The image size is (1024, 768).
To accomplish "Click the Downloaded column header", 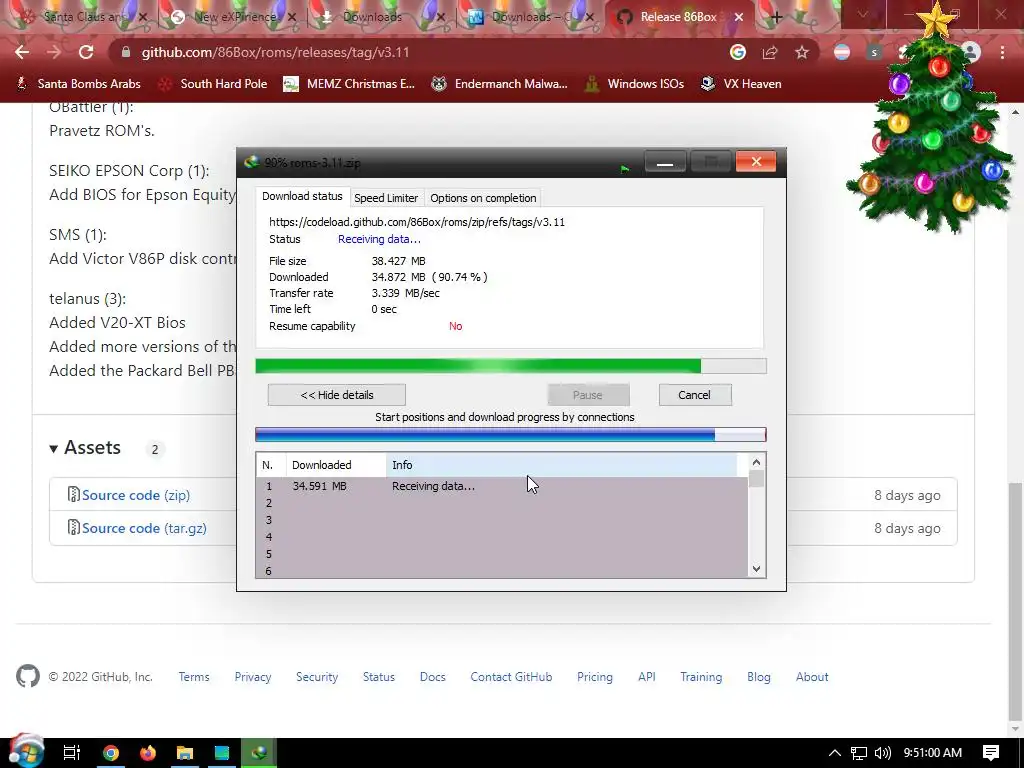I will pos(336,465).
